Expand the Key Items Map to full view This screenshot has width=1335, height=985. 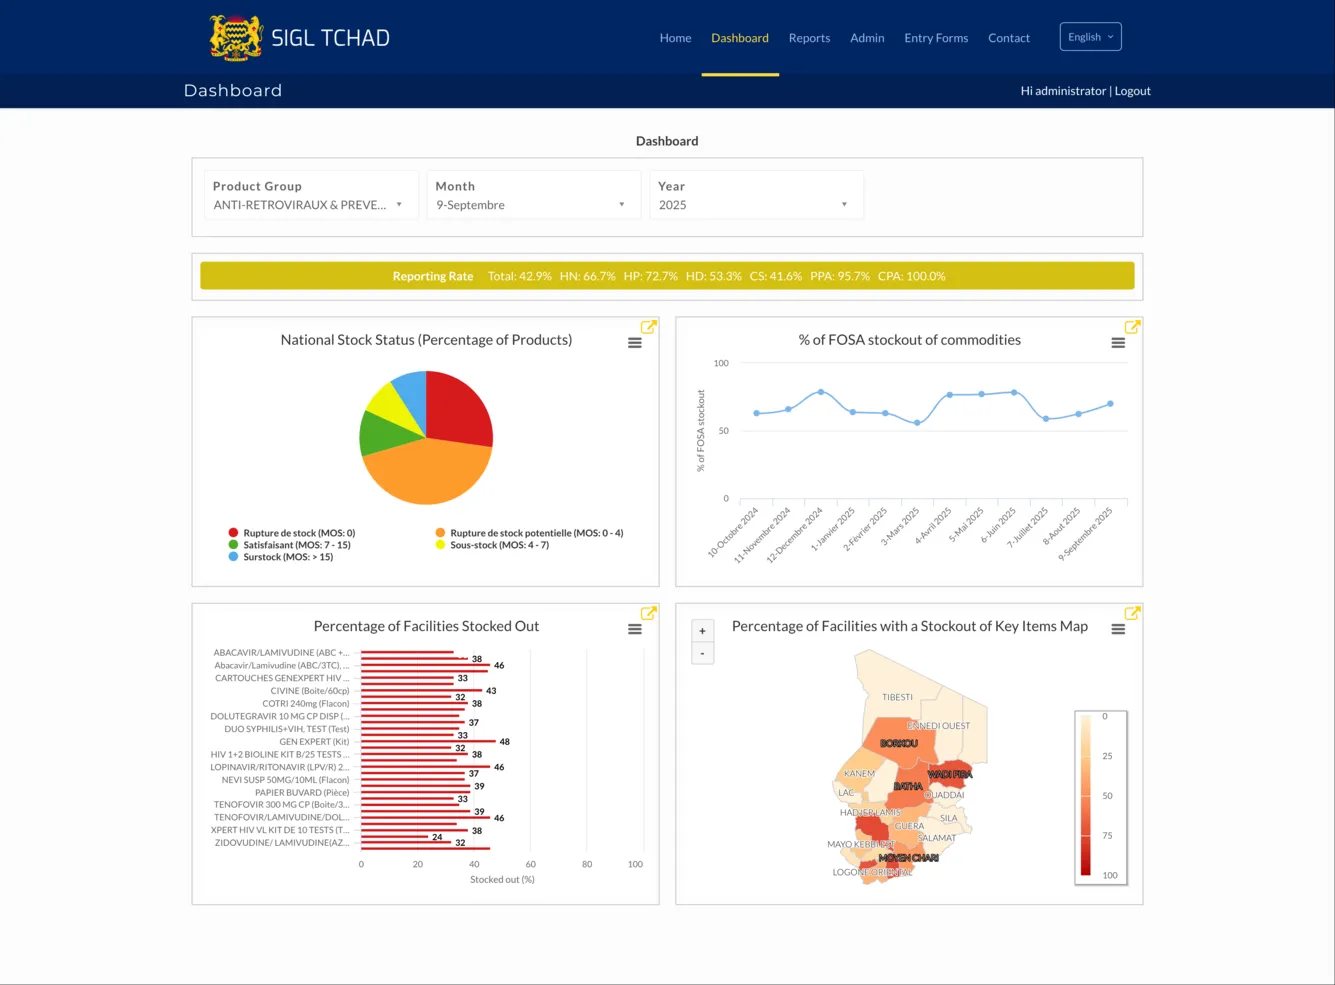[1132, 612]
